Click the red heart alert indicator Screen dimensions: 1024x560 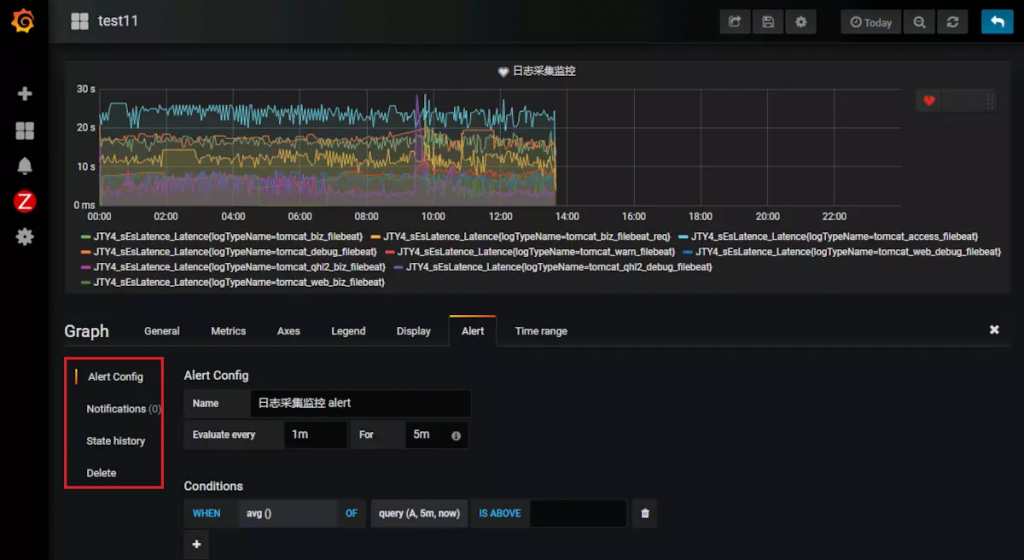929,101
